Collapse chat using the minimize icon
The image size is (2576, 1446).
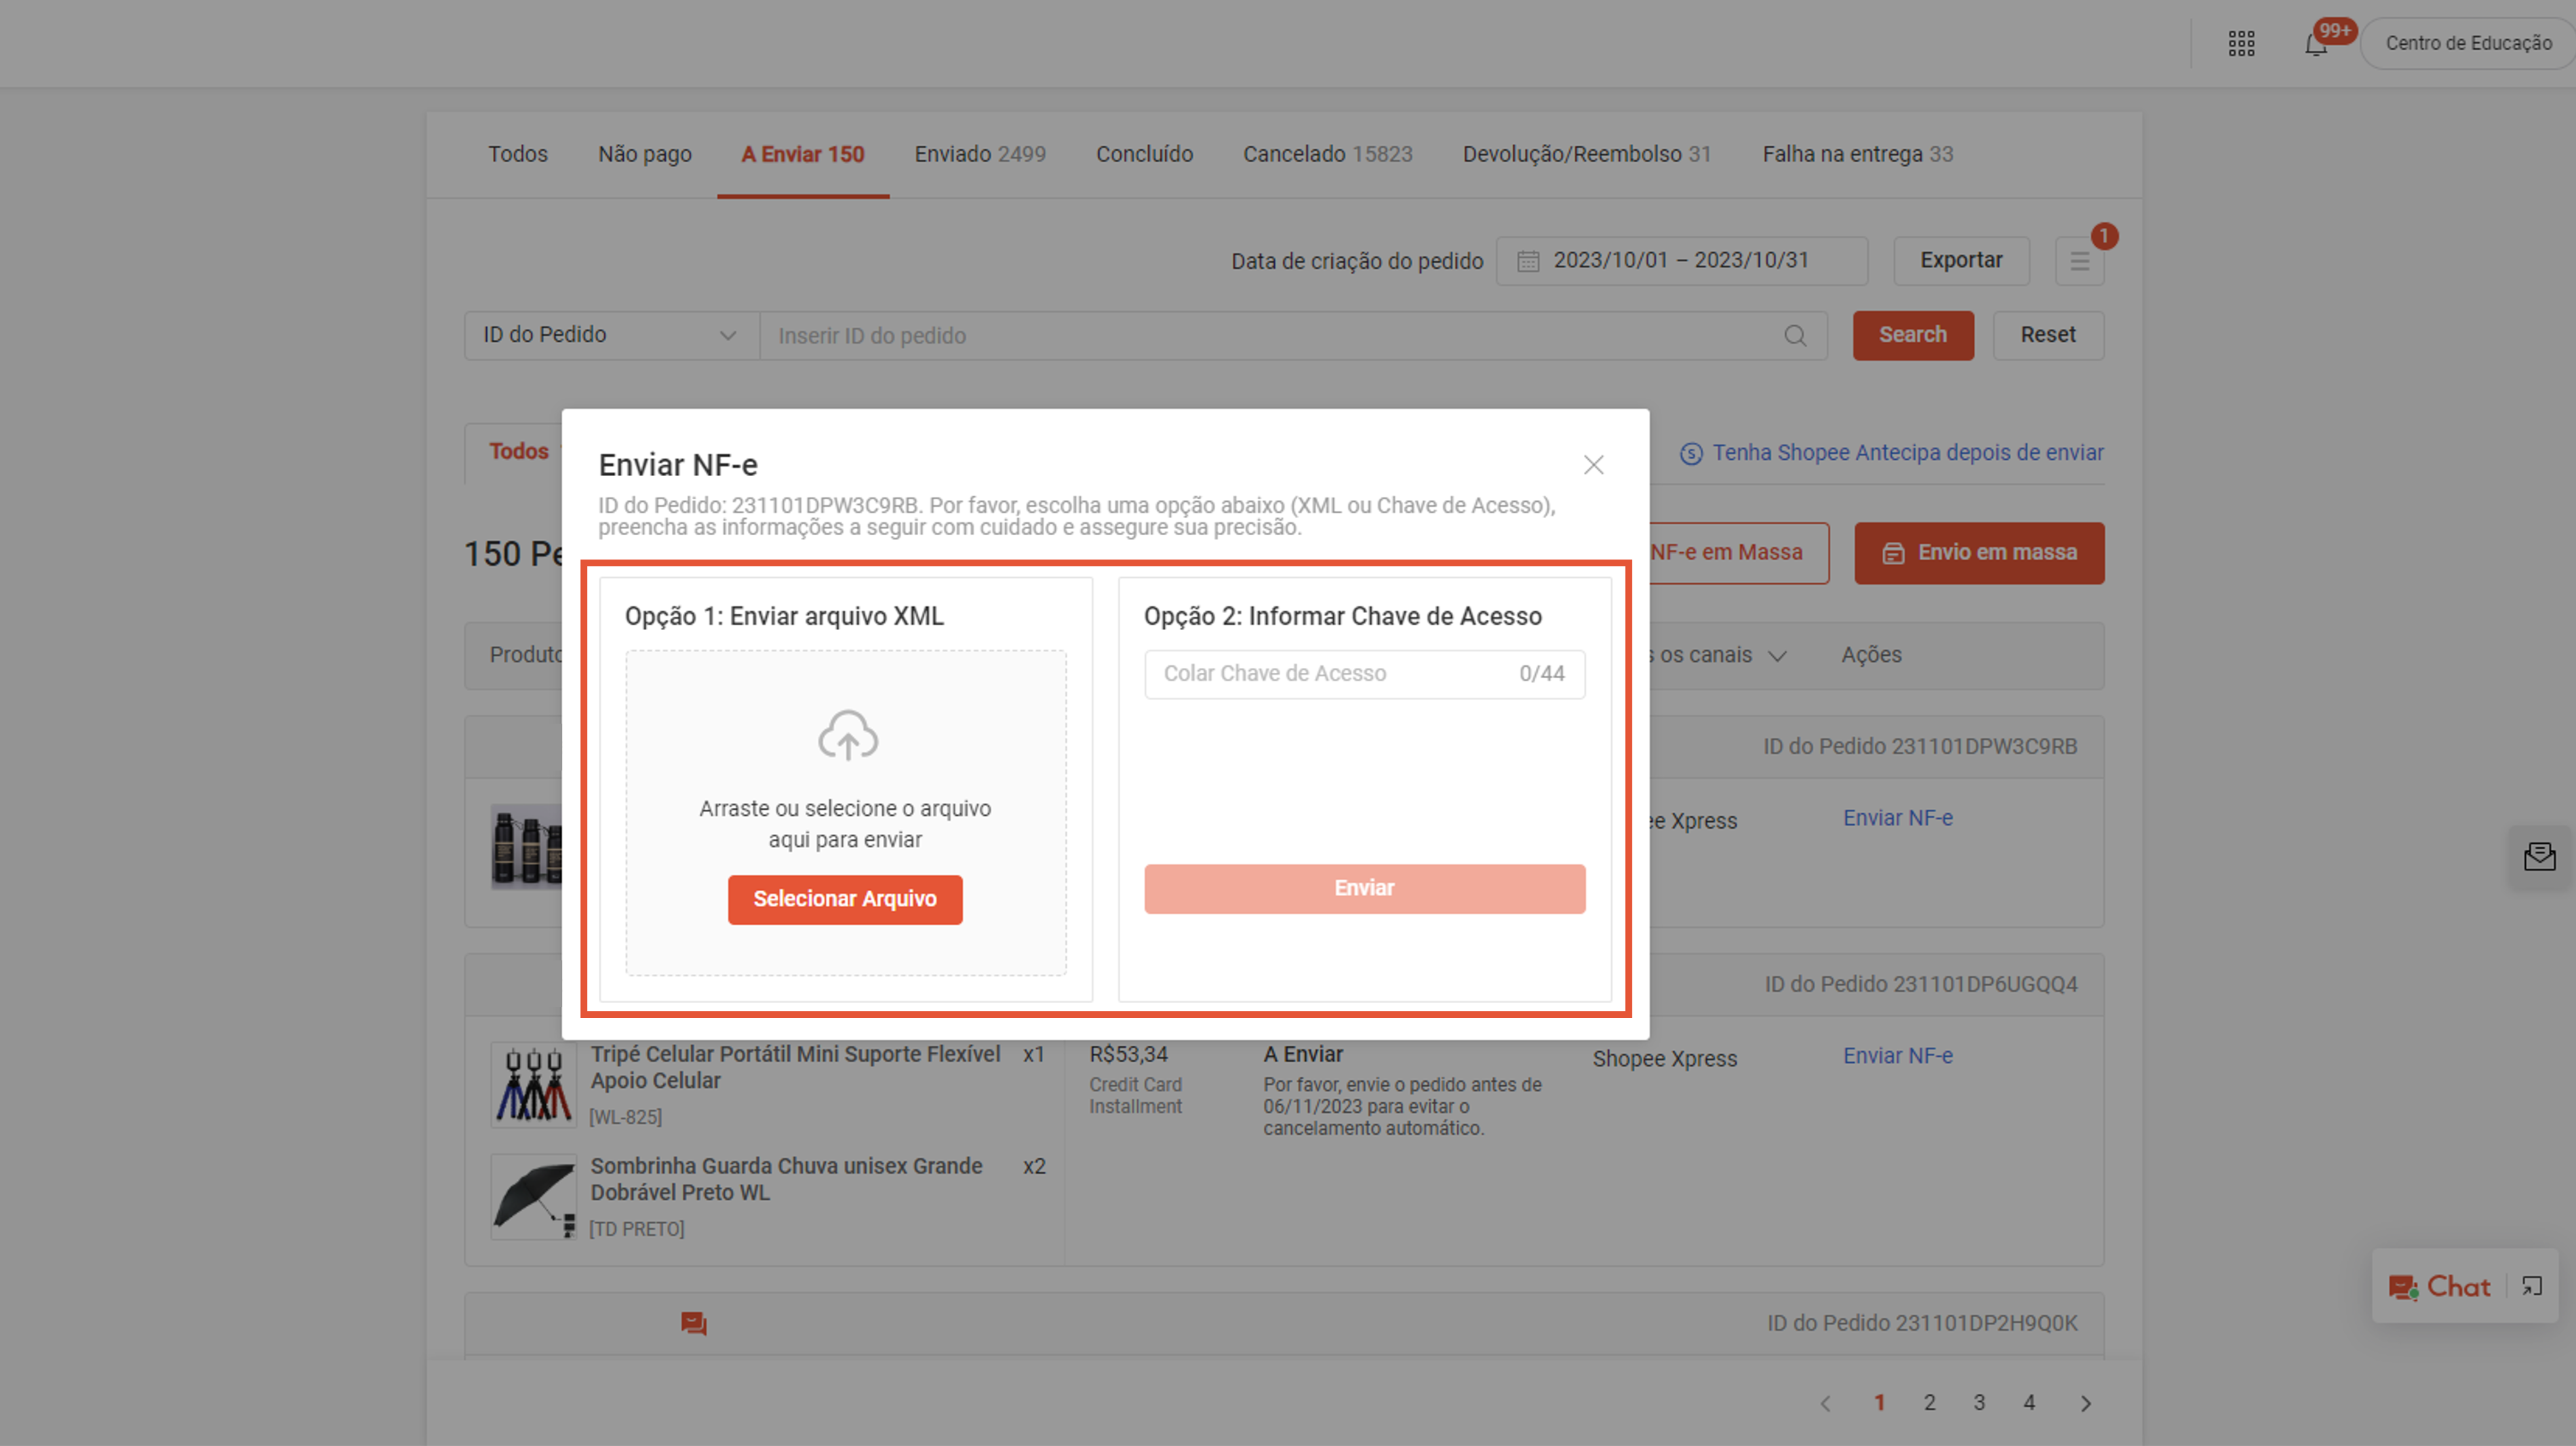(x=2532, y=1286)
